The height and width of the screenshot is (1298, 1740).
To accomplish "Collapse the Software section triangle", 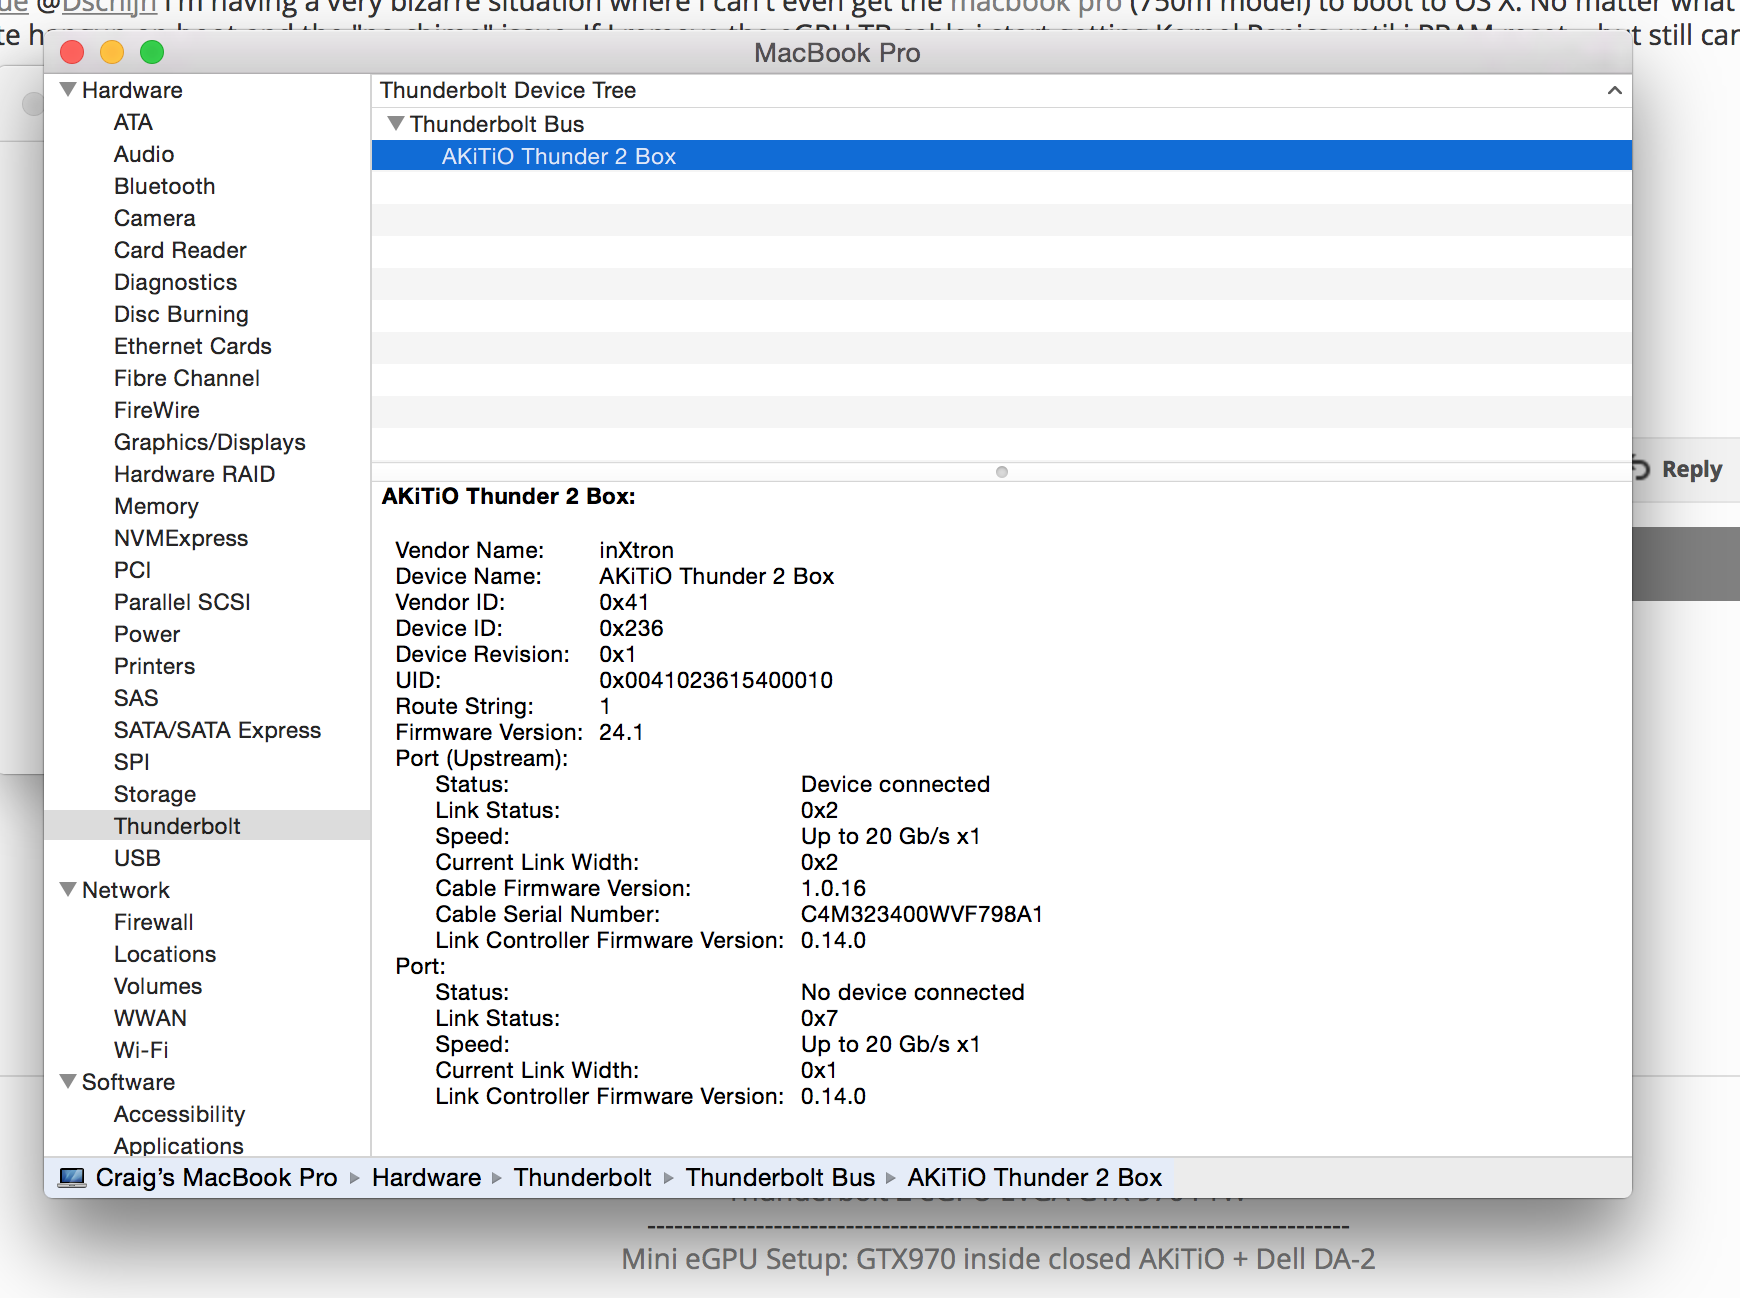I will coord(68,1081).
